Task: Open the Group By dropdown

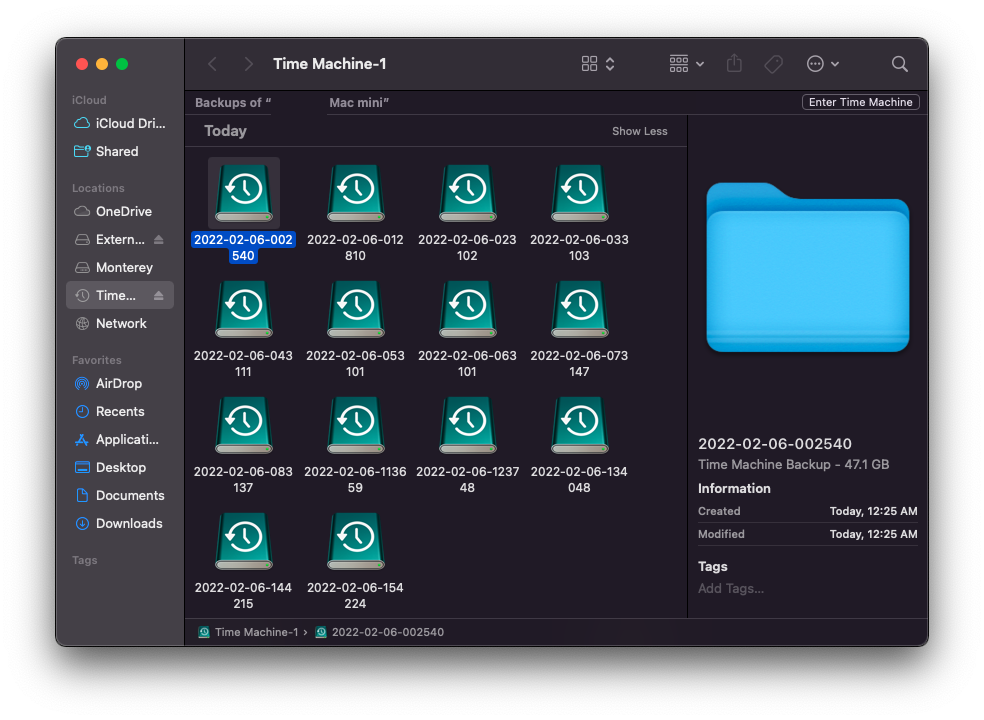Action: 686,64
